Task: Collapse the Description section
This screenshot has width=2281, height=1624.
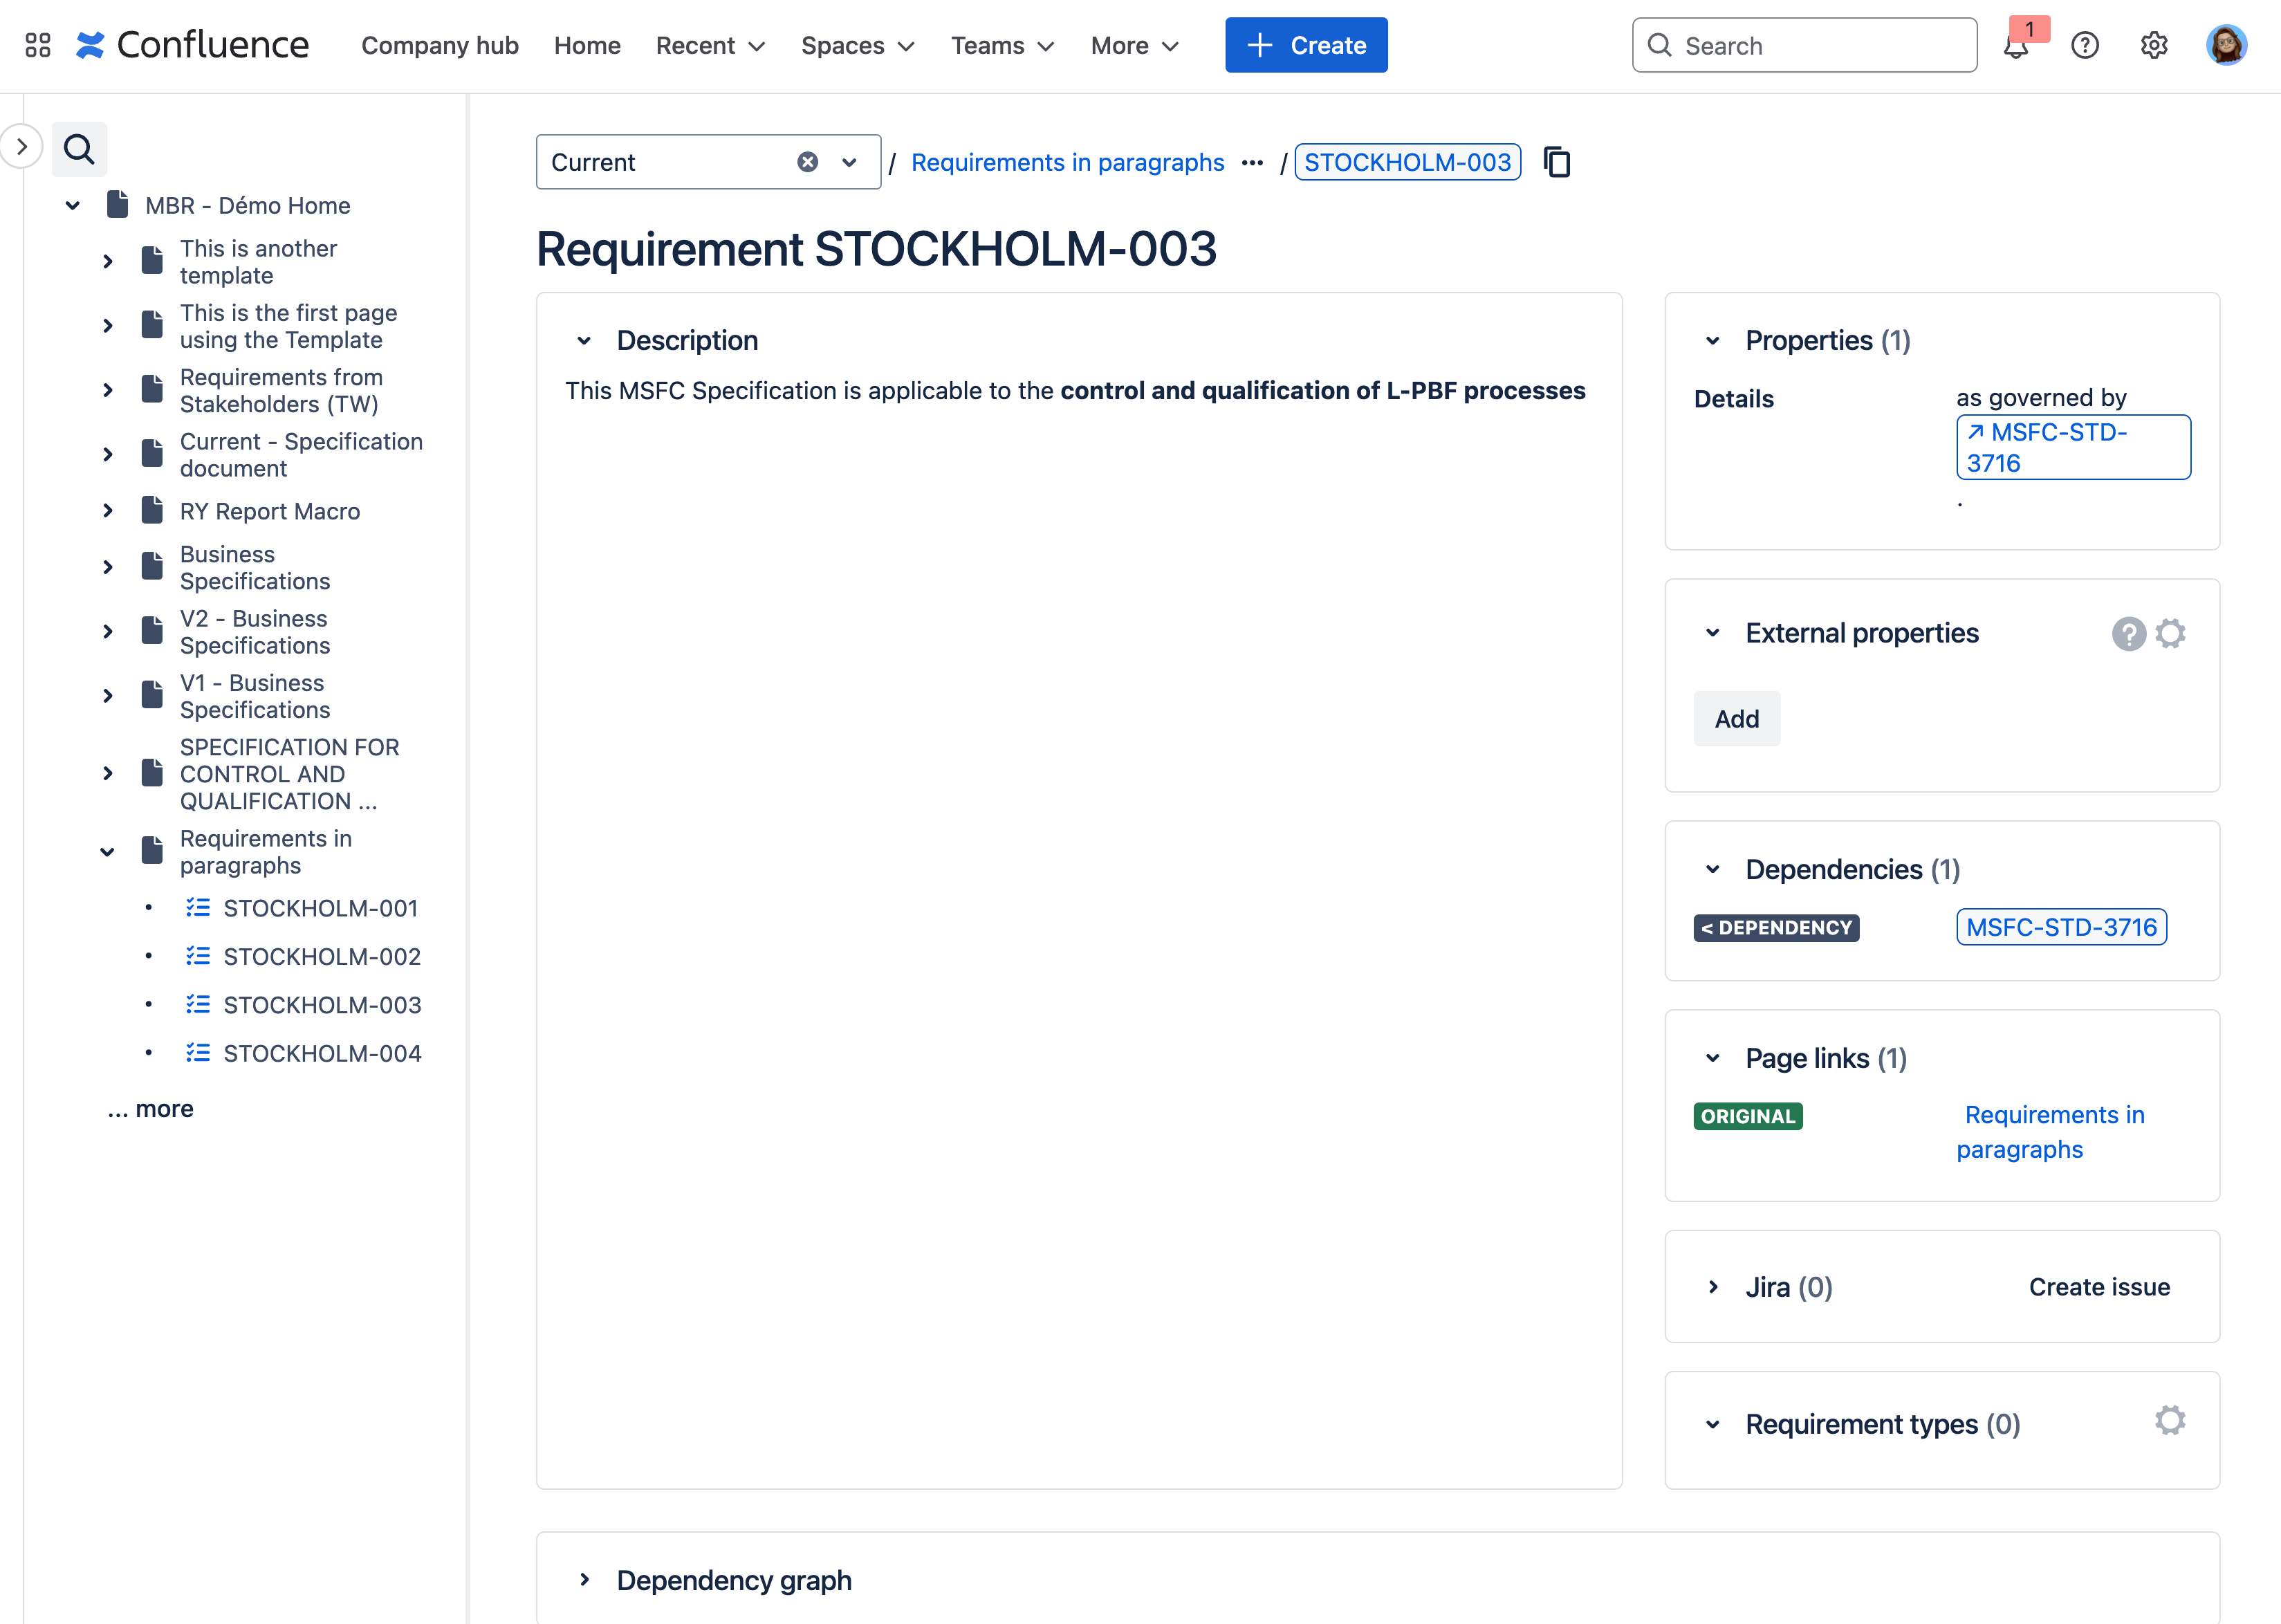Action: (x=585, y=341)
